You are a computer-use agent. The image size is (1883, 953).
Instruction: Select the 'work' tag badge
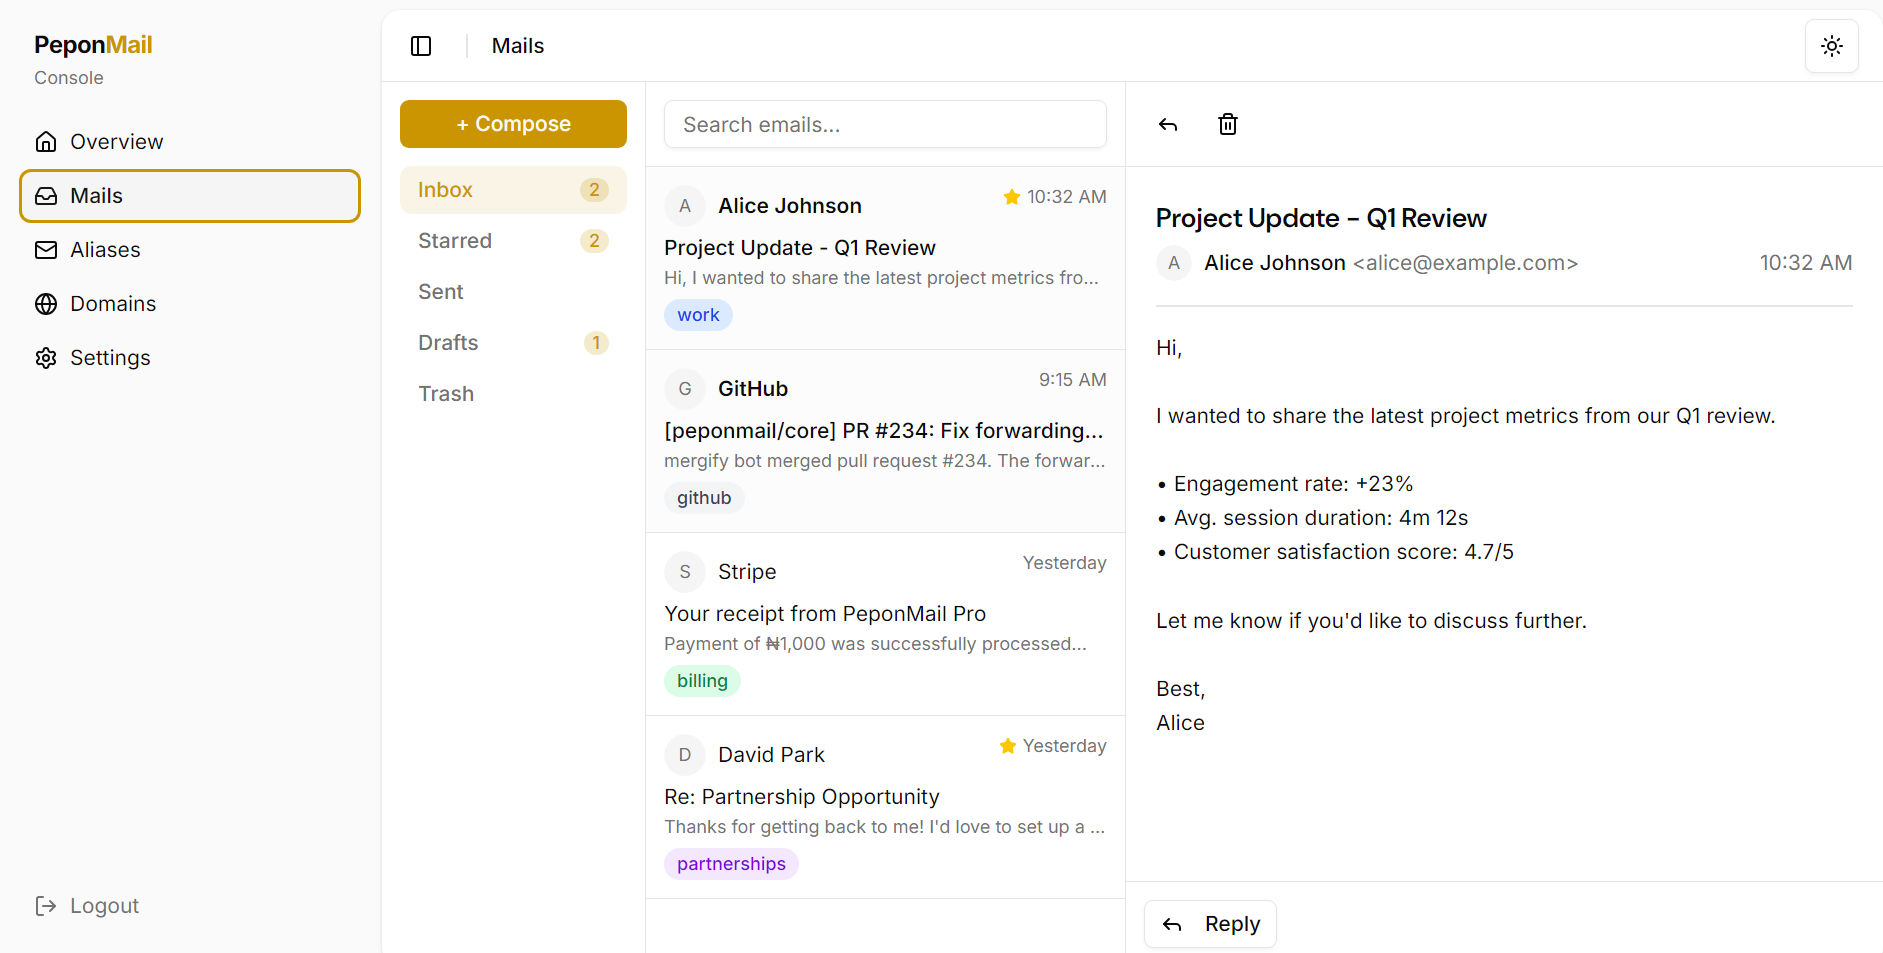tap(697, 314)
